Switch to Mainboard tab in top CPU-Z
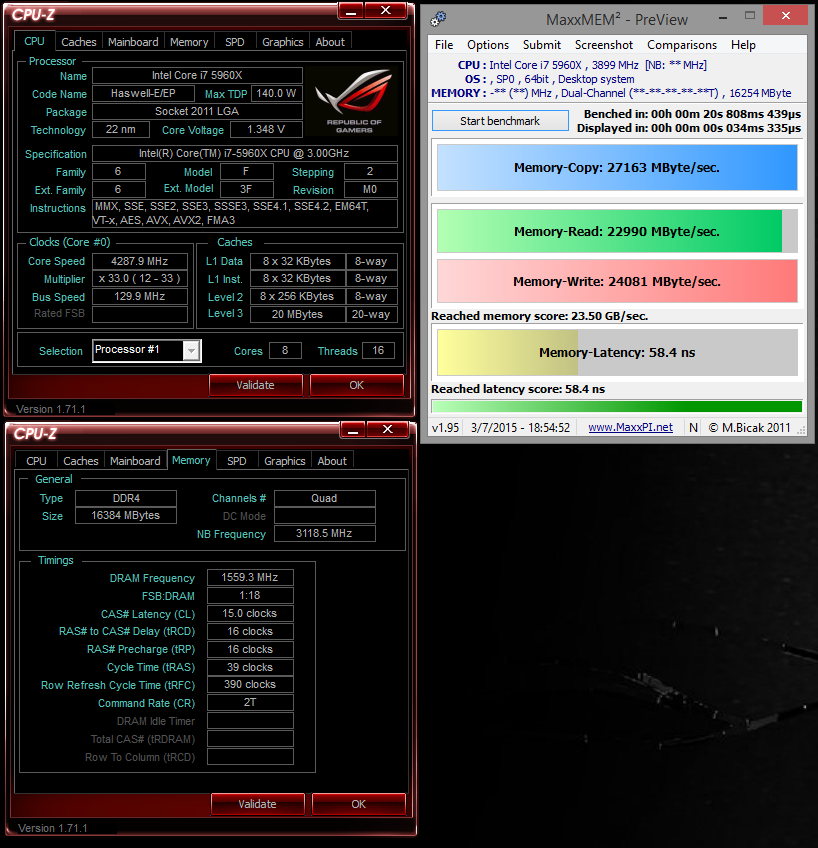 [133, 42]
